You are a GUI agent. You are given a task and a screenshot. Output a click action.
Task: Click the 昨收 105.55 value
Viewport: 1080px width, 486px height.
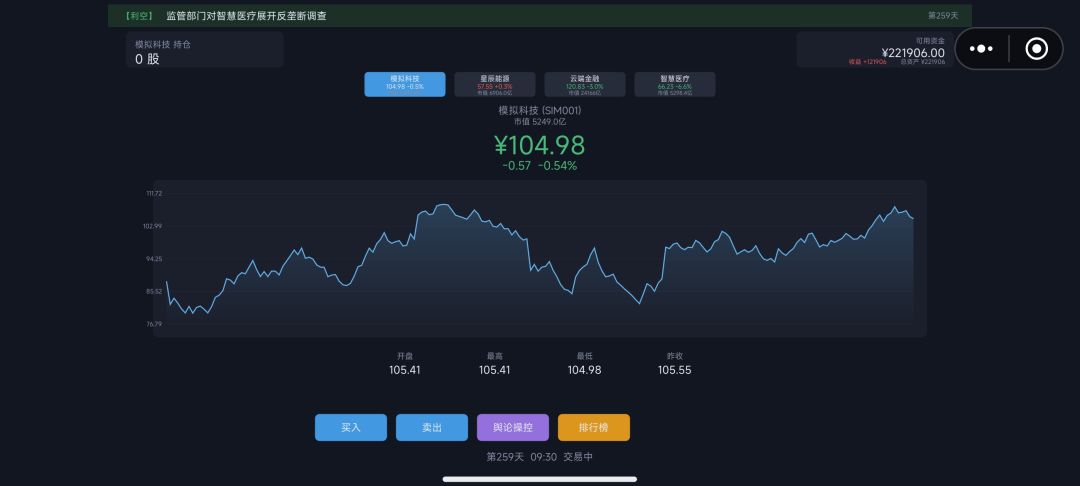point(674,370)
